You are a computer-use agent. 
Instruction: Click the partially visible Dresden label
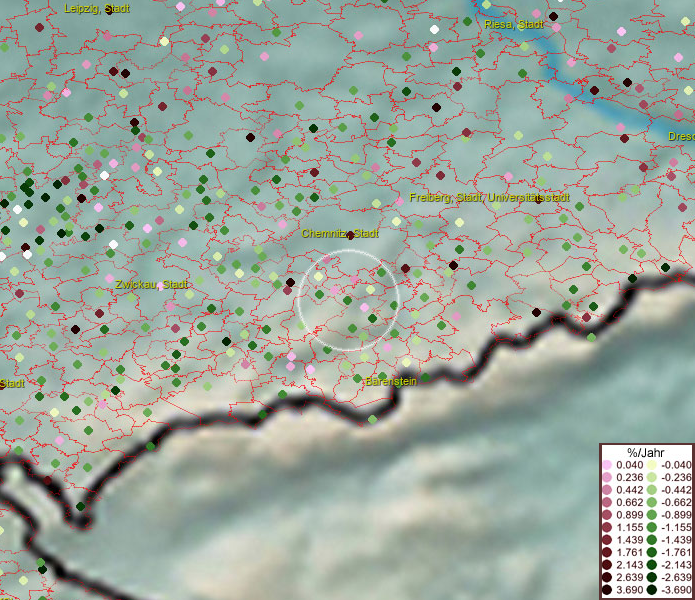(x=681, y=136)
